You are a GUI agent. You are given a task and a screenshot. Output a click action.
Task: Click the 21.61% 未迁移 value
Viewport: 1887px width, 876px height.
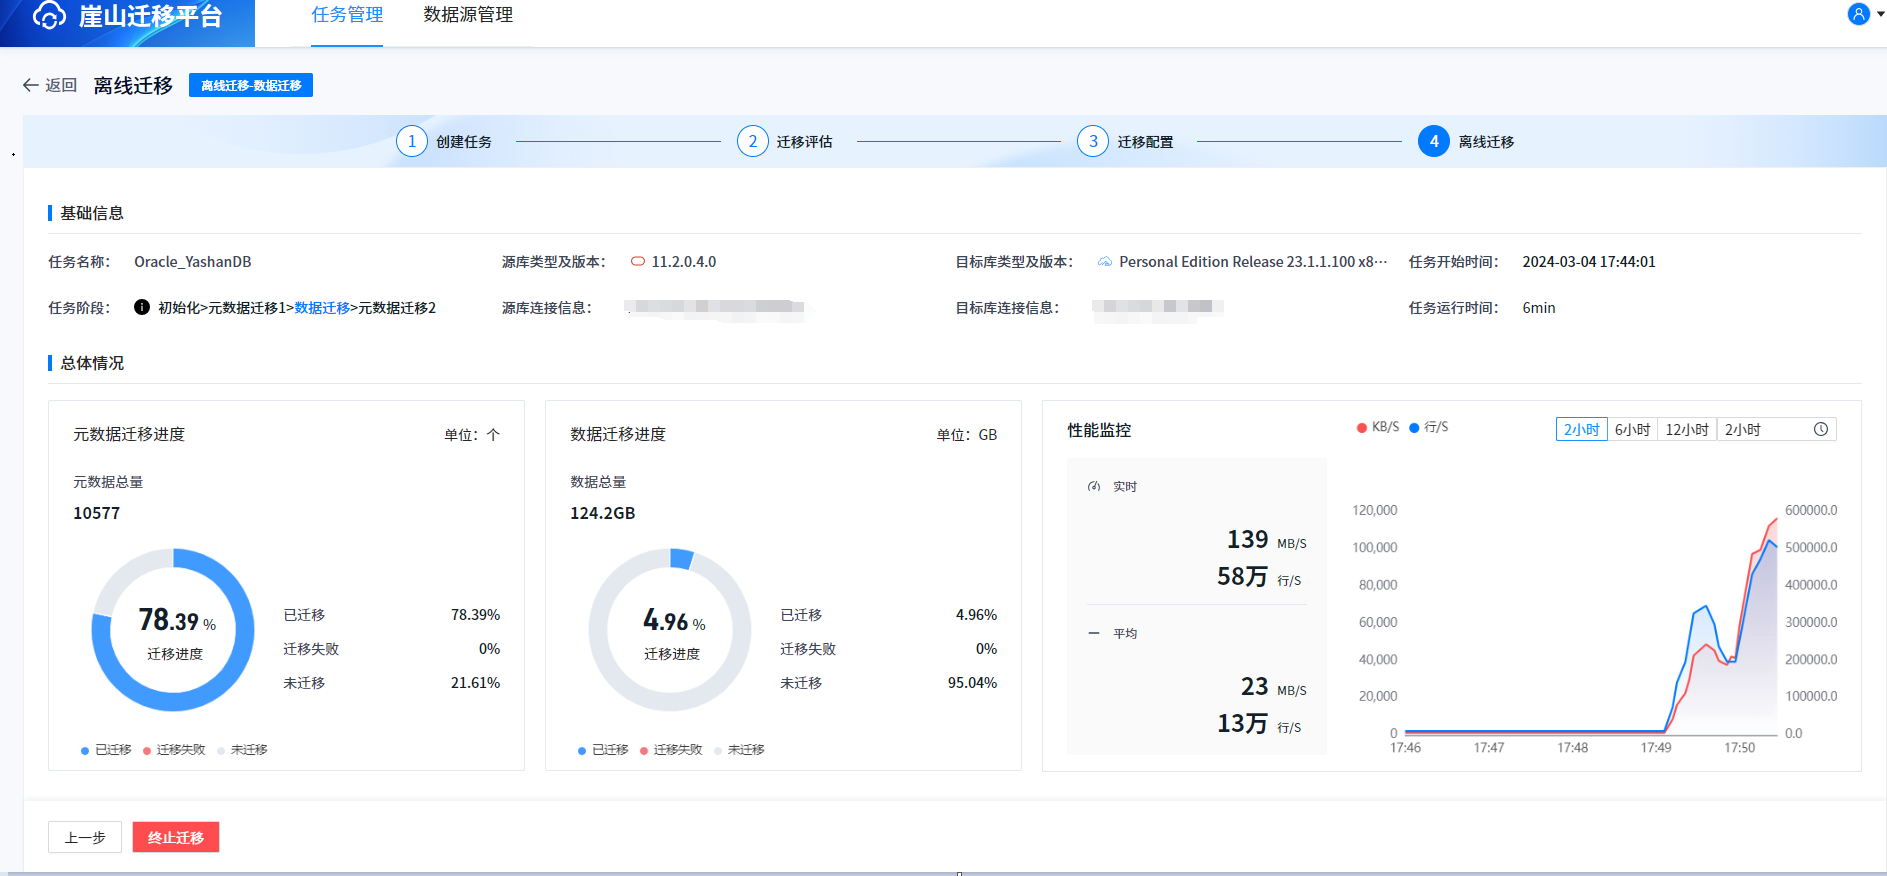pyautogui.click(x=475, y=683)
